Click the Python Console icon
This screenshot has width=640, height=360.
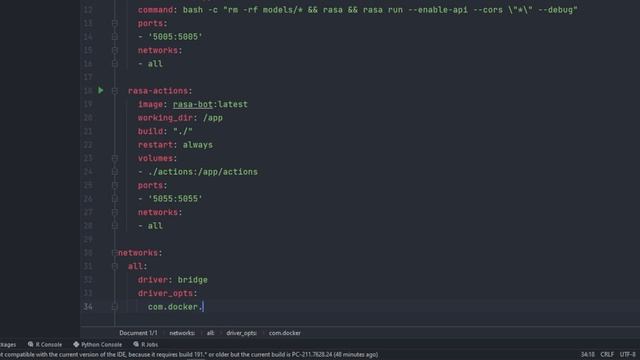pos(76,344)
